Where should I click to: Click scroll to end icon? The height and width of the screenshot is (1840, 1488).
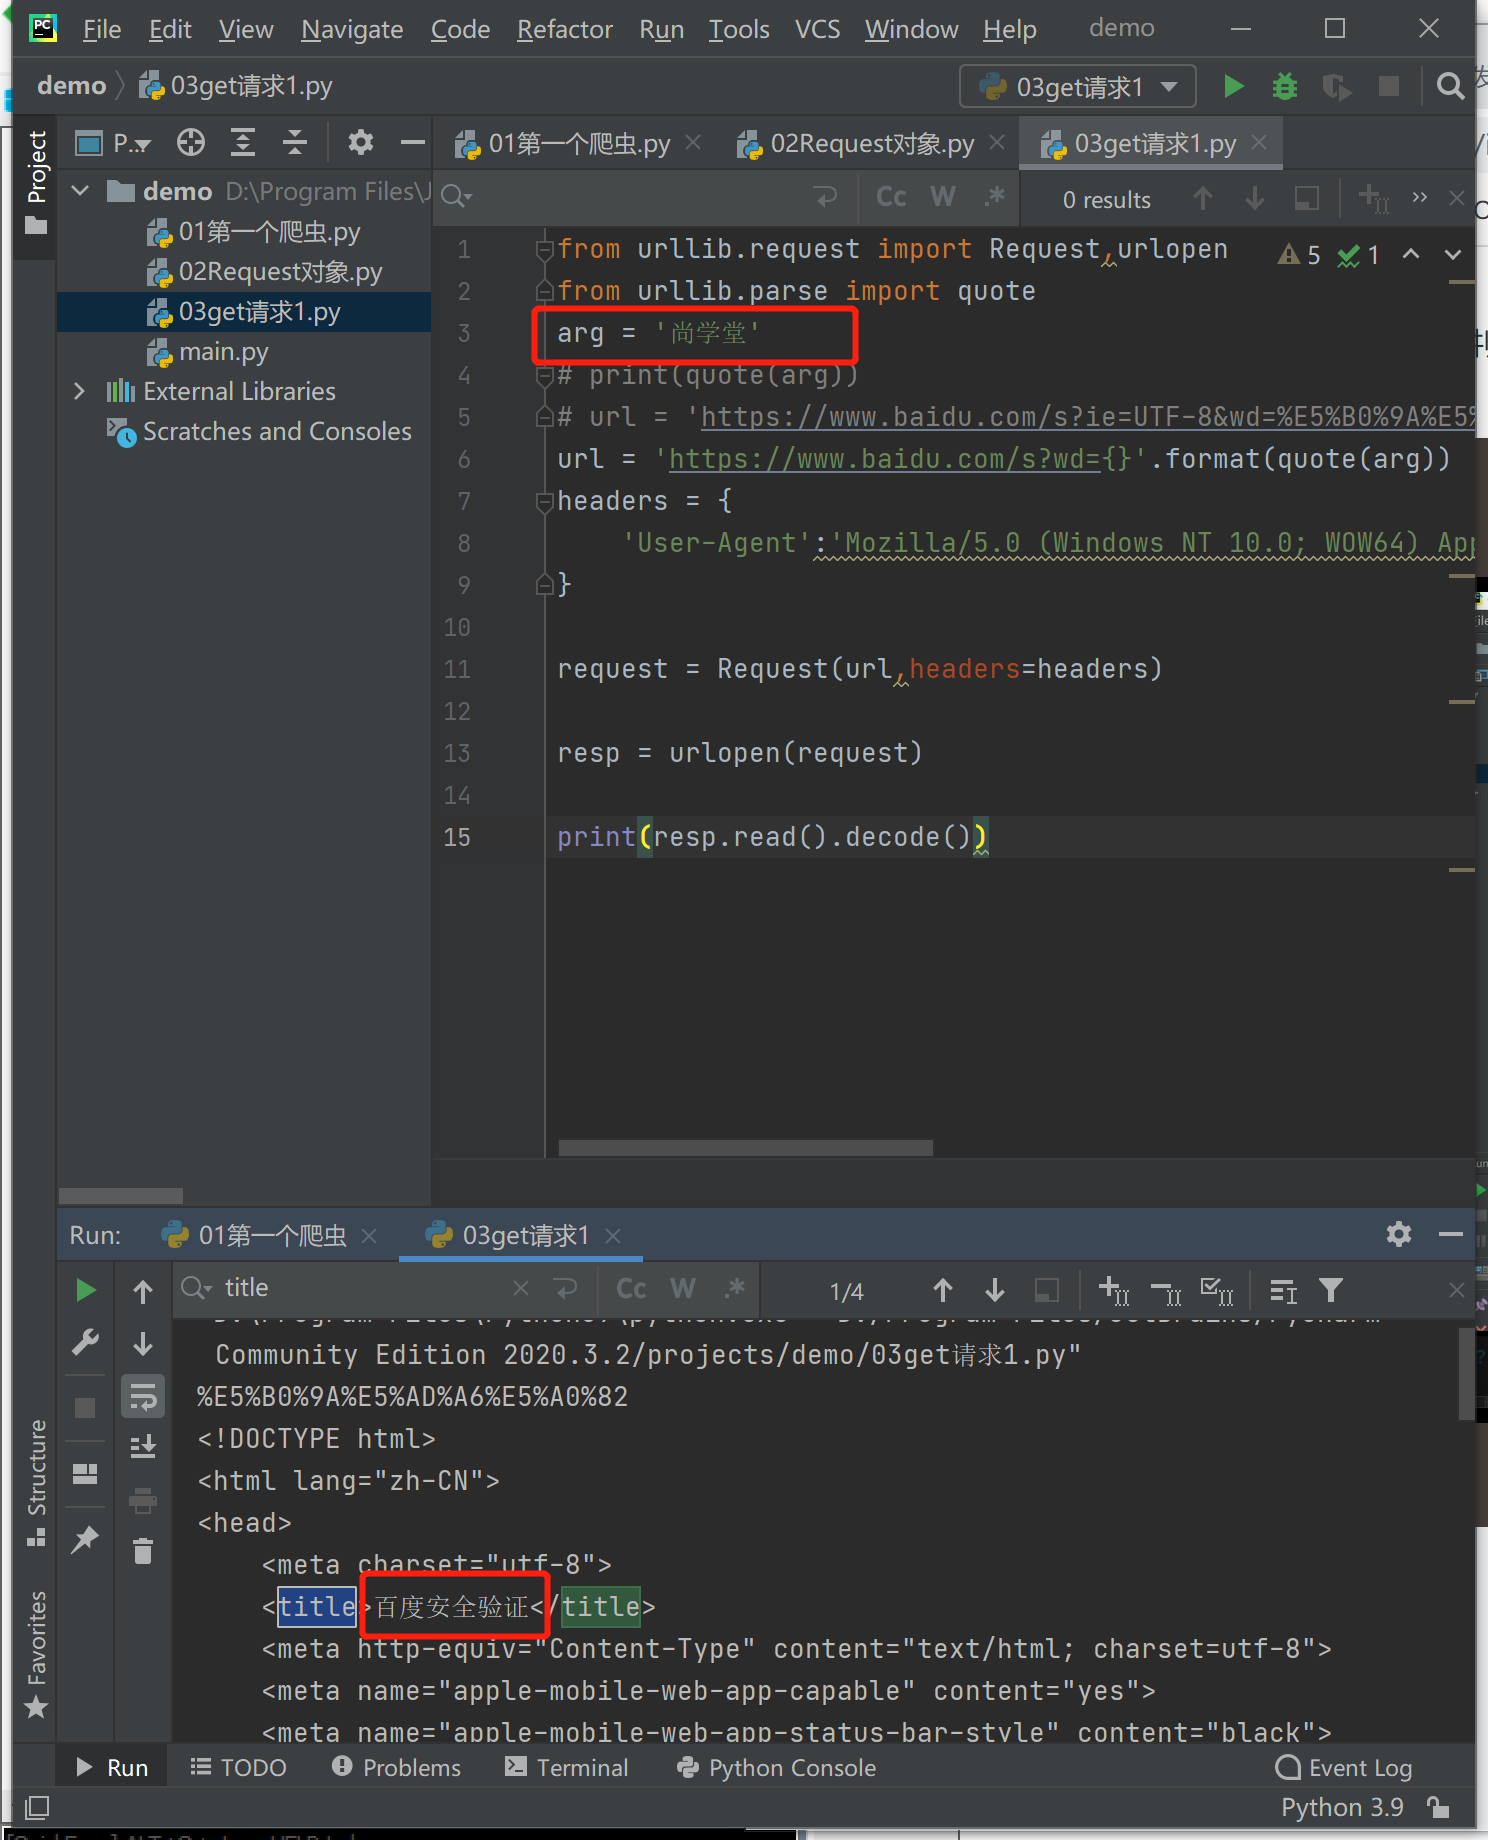click(x=143, y=1446)
